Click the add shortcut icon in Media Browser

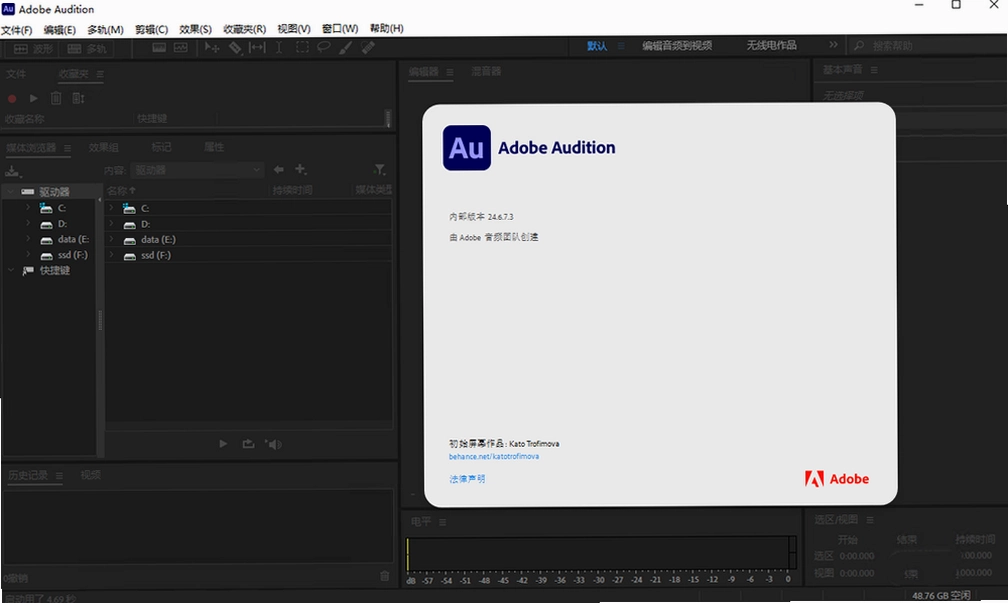(13, 170)
